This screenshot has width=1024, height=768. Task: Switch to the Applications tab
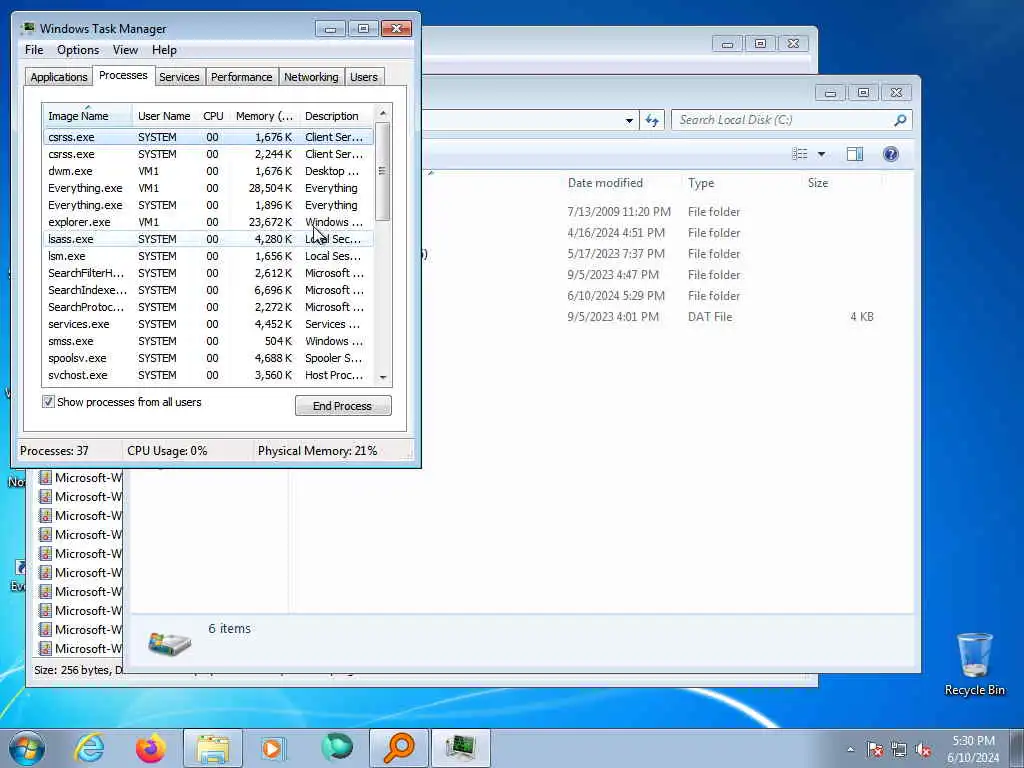(x=59, y=77)
